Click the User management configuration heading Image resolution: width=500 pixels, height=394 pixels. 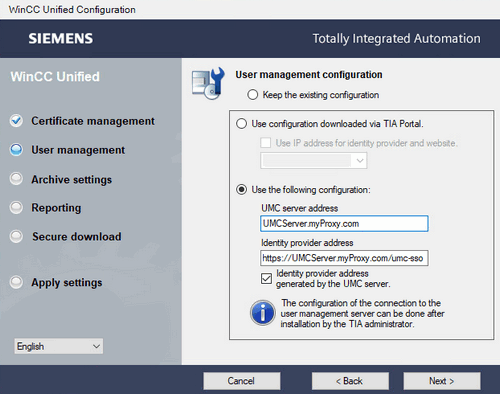coord(309,75)
